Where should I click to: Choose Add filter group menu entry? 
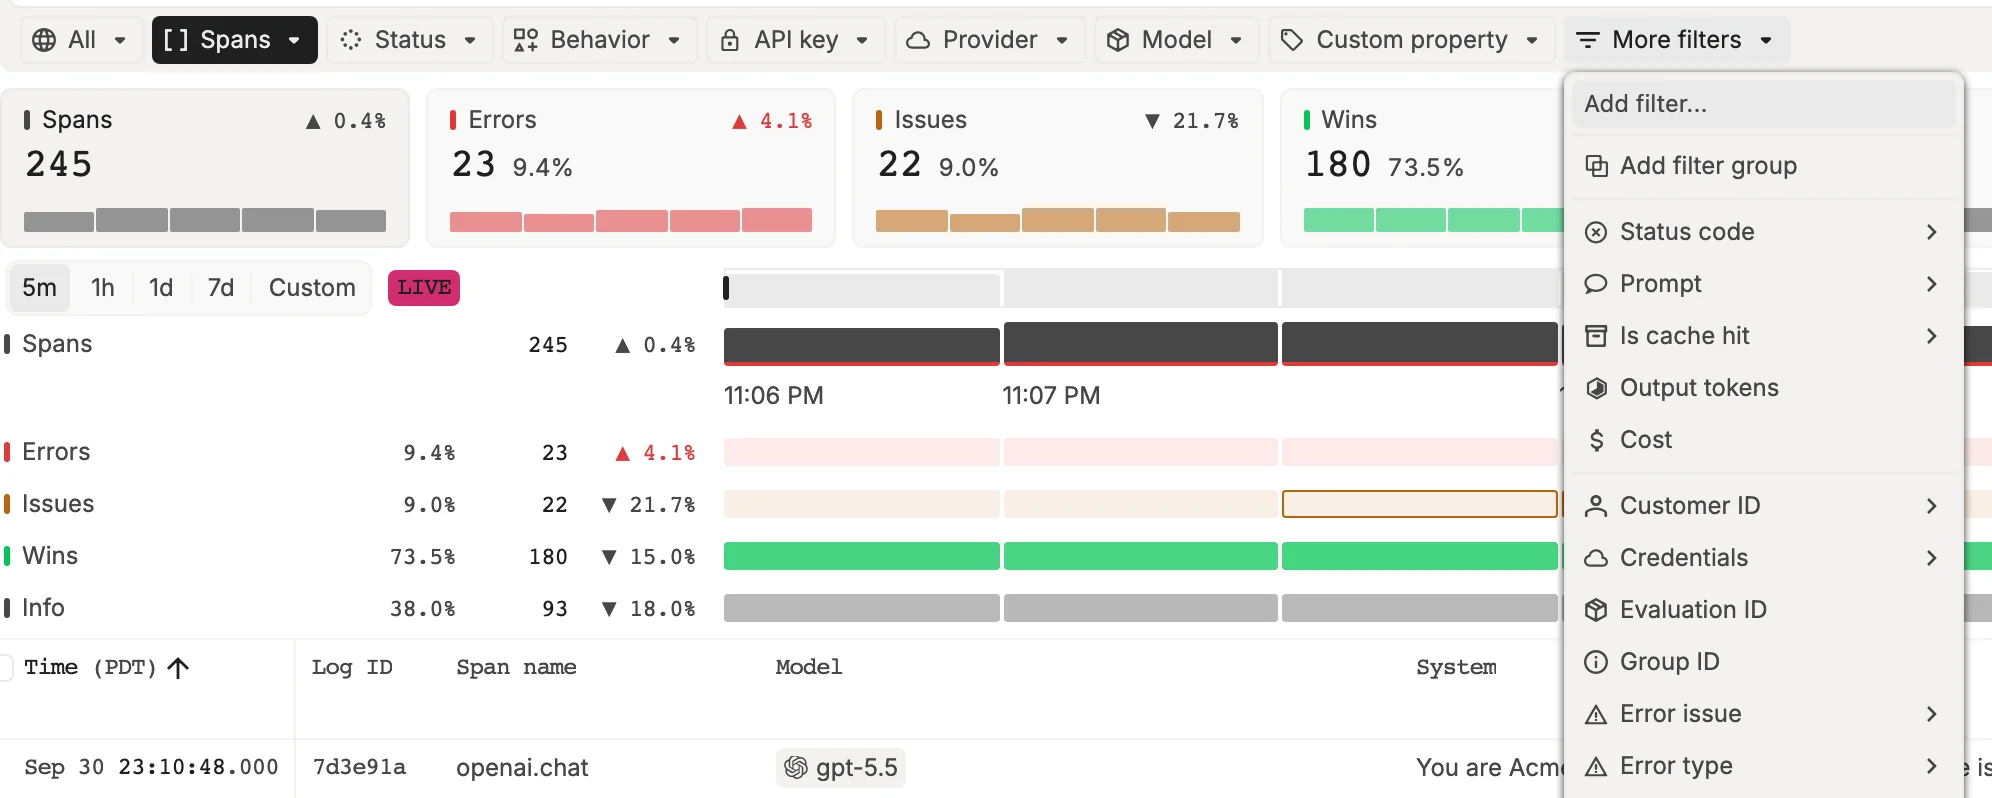pyautogui.click(x=1763, y=166)
